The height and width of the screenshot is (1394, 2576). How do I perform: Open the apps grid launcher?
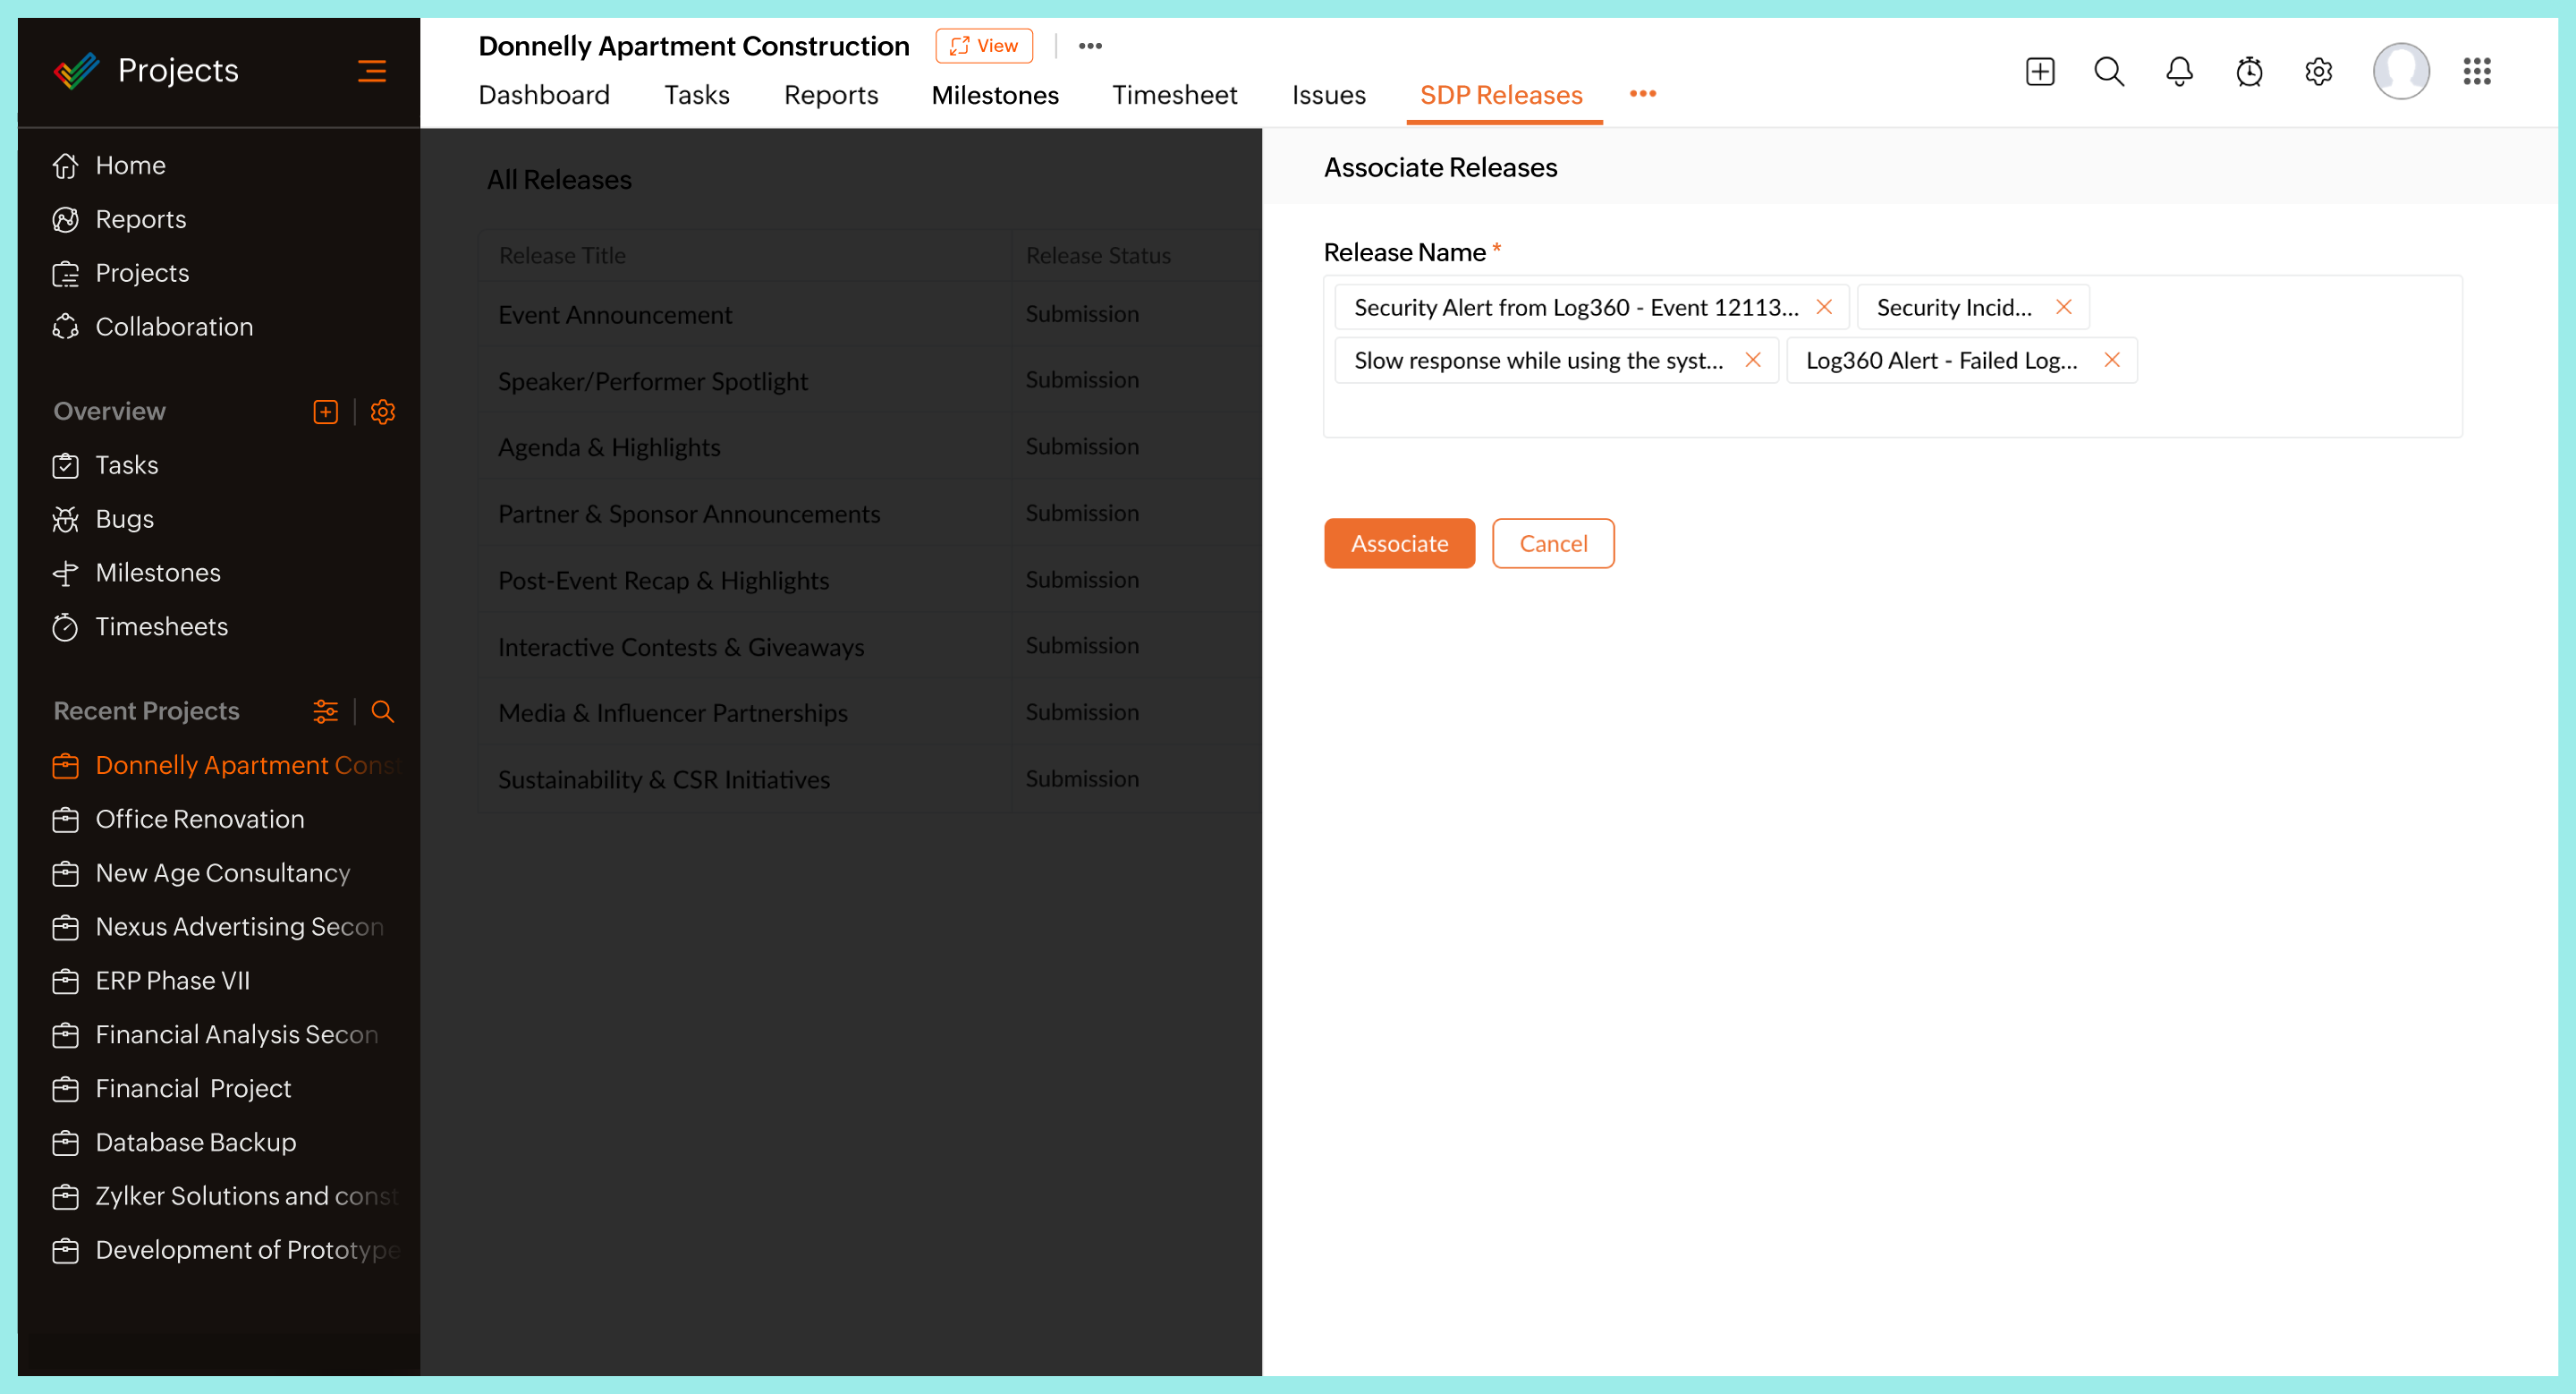coord(2475,71)
